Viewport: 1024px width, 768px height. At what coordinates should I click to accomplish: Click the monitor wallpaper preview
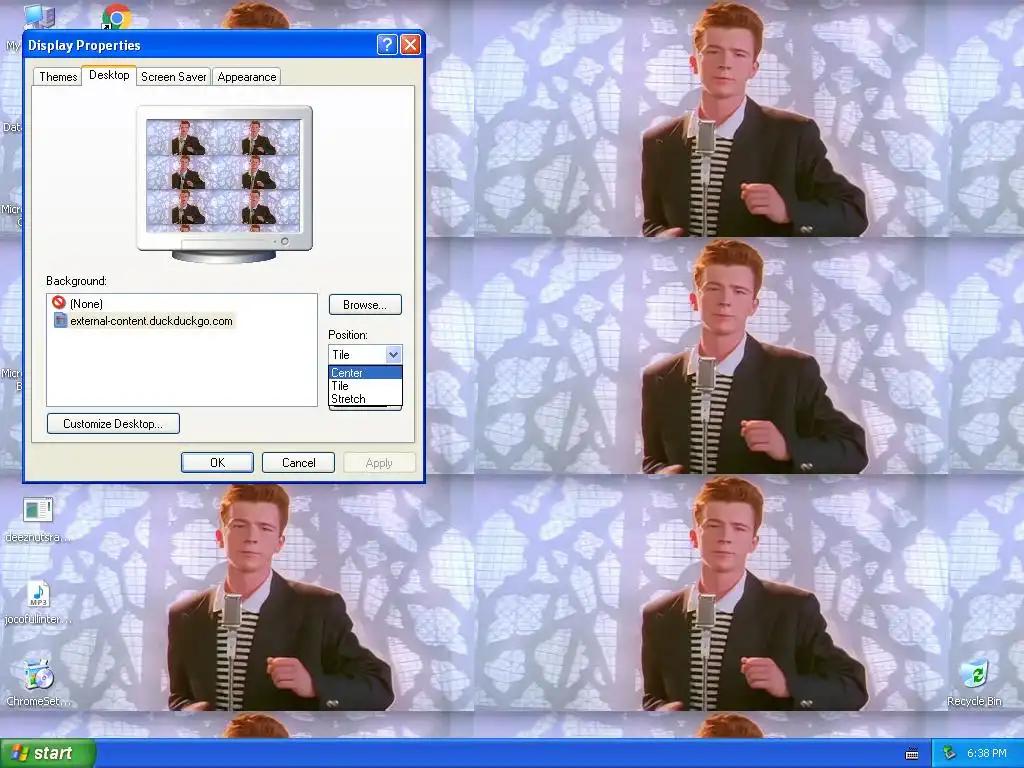click(x=223, y=175)
